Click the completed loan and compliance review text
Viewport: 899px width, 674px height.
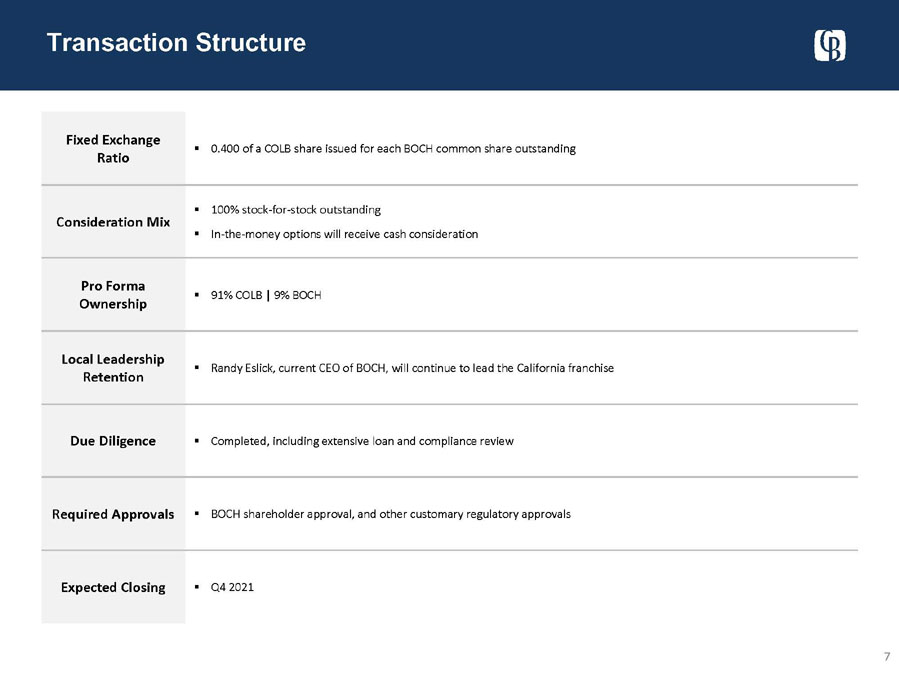(361, 441)
